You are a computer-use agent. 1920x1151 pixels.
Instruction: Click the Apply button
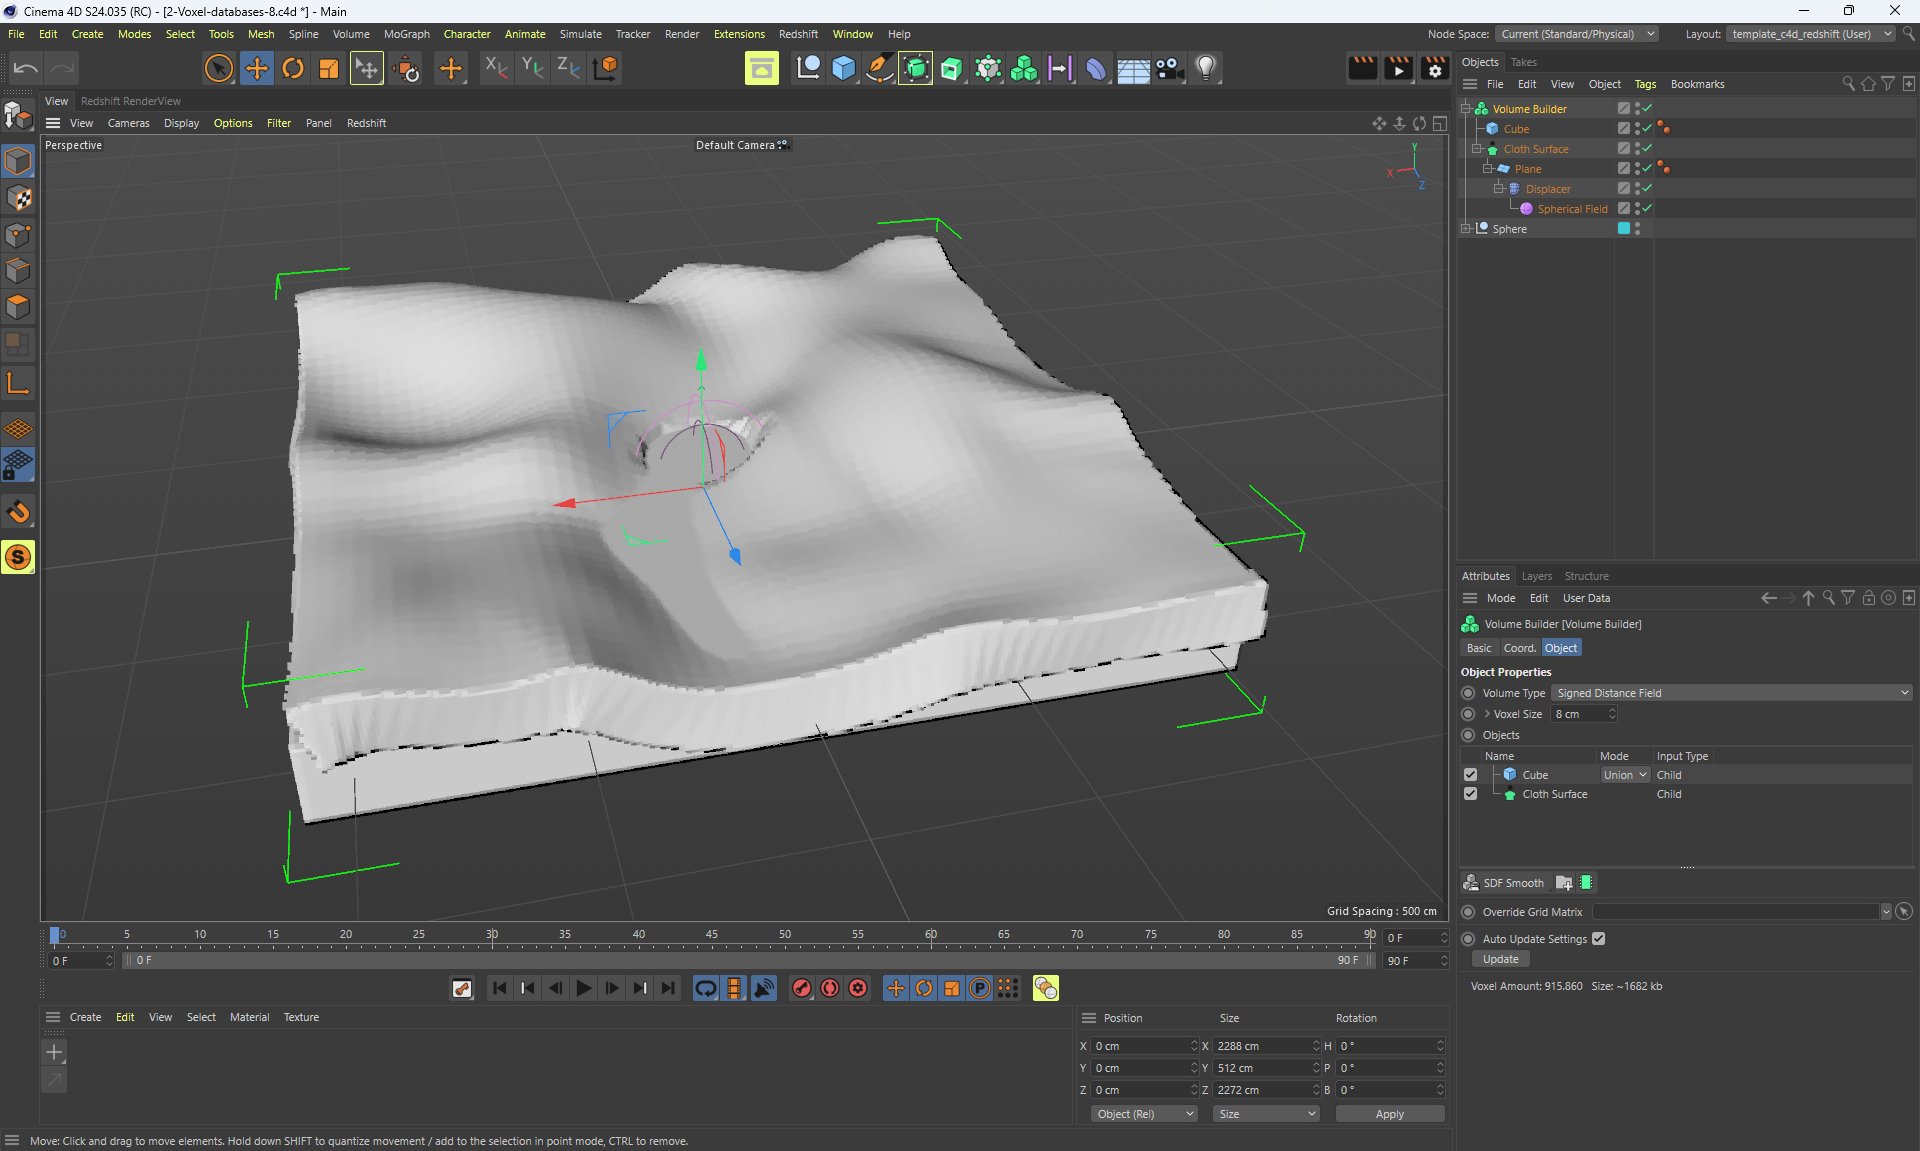pyautogui.click(x=1389, y=1114)
